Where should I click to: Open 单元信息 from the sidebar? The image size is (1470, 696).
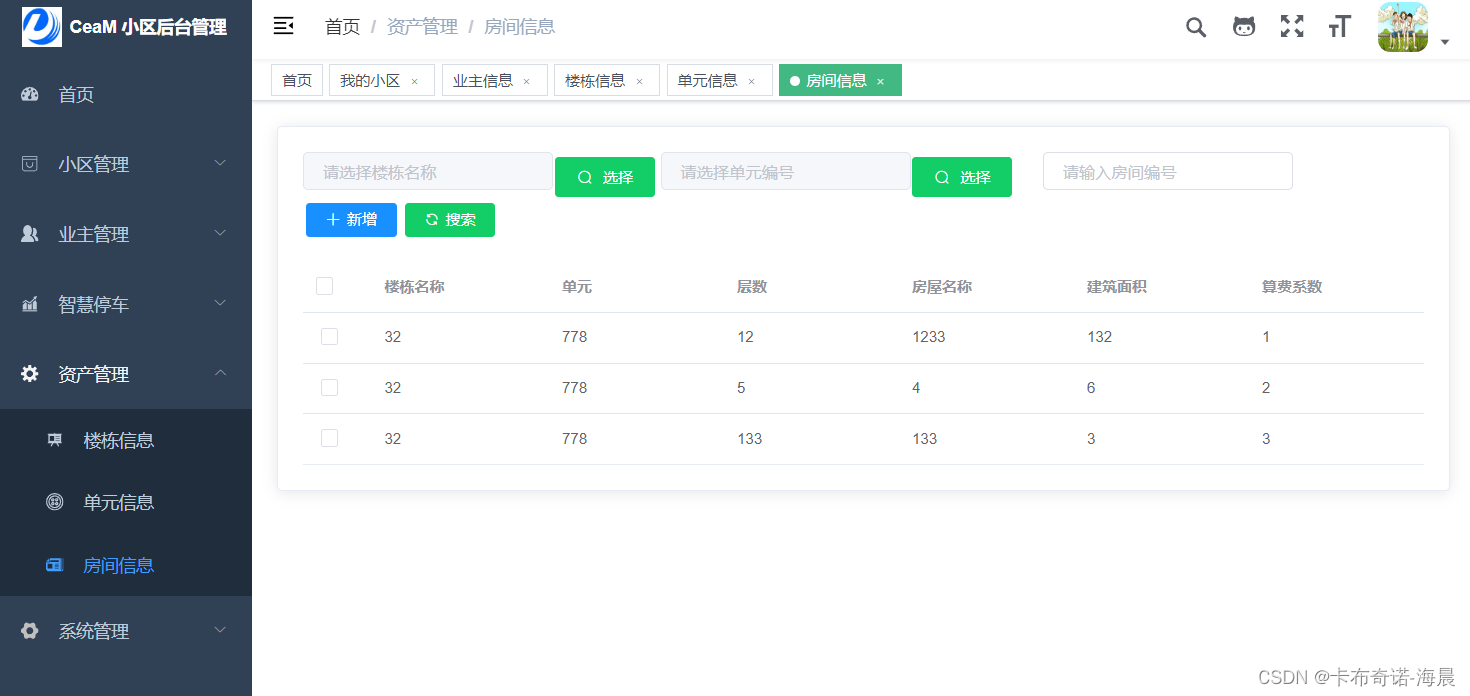click(119, 502)
